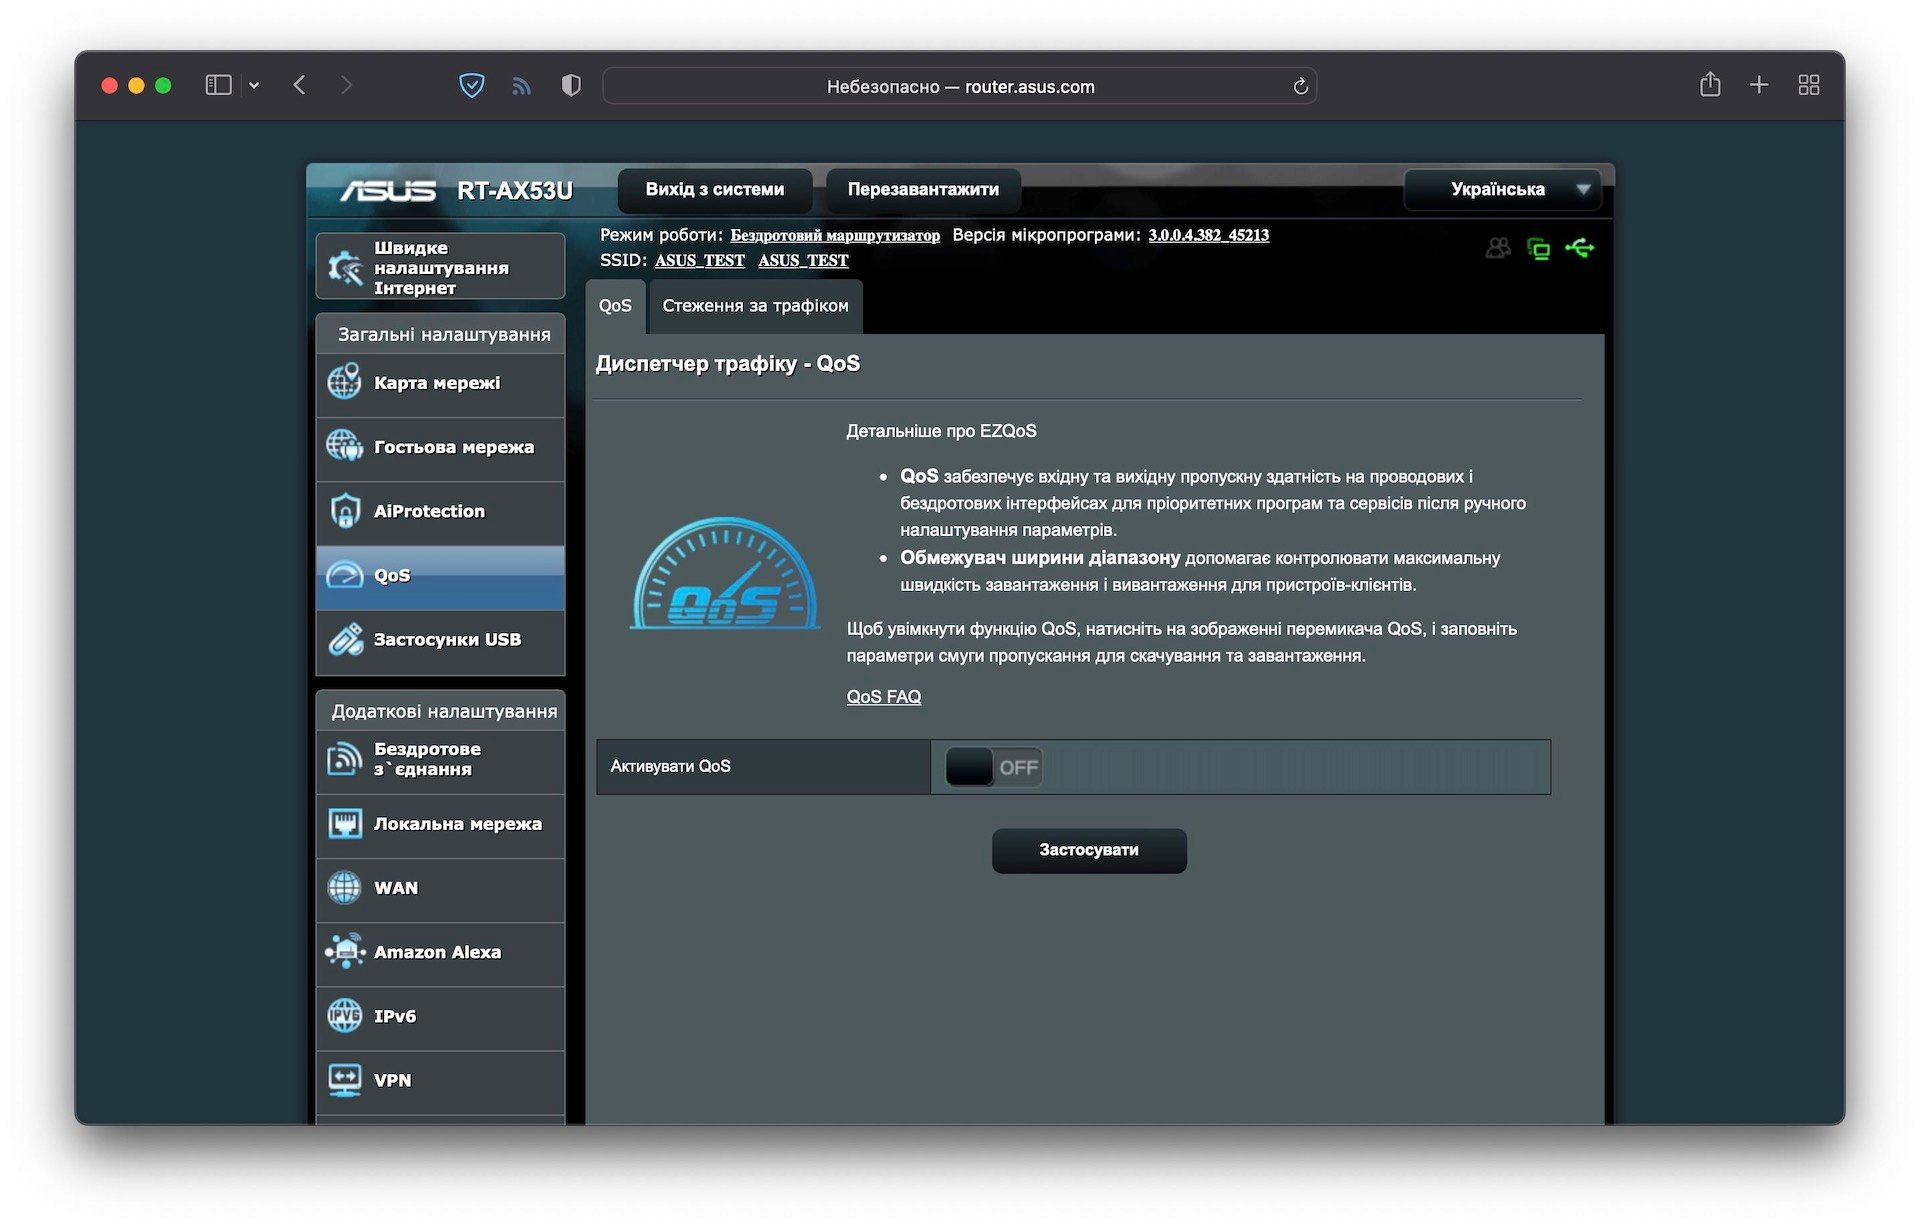The image size is (1920, 1224).
Task: Click the half-shaded shield toolbar icon
Action: (x=571, y=86)
